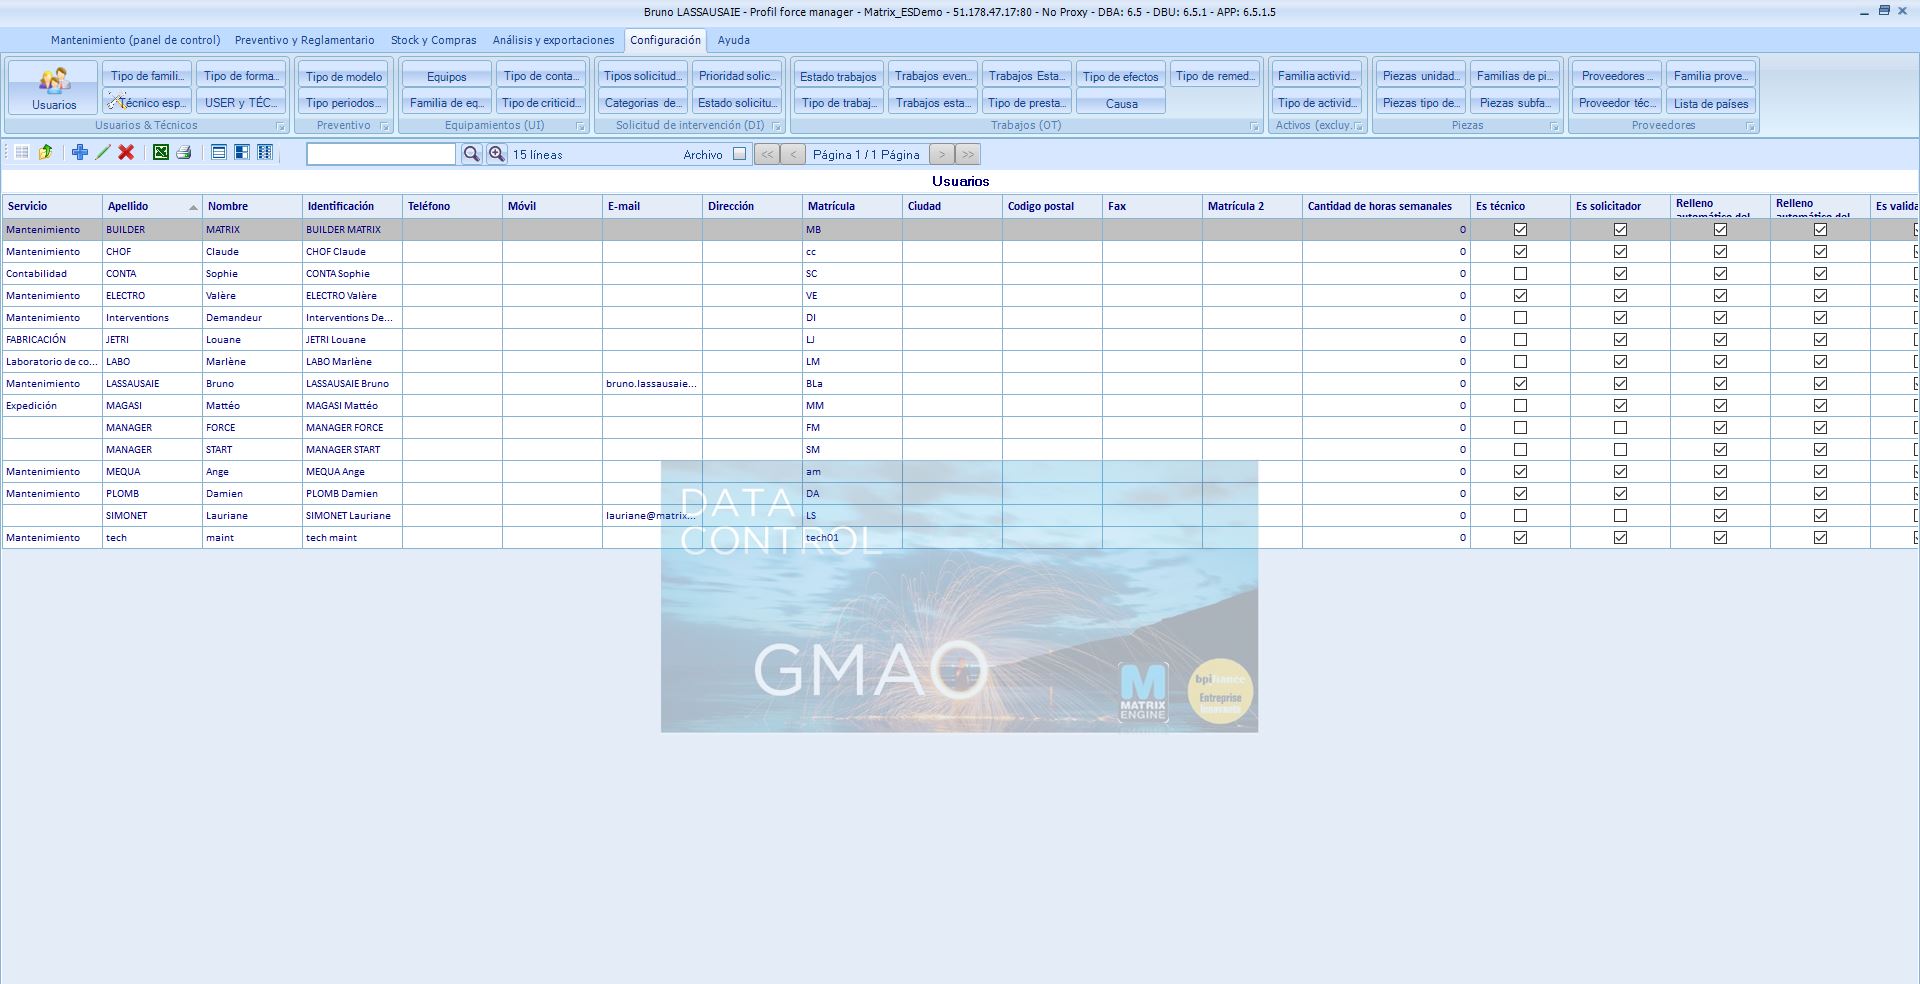The height and width of the screenshot is (984, 1920).
Task: Toggle Es técnico for LASSAUSAIE Bruno
Action: [1520, 384]
